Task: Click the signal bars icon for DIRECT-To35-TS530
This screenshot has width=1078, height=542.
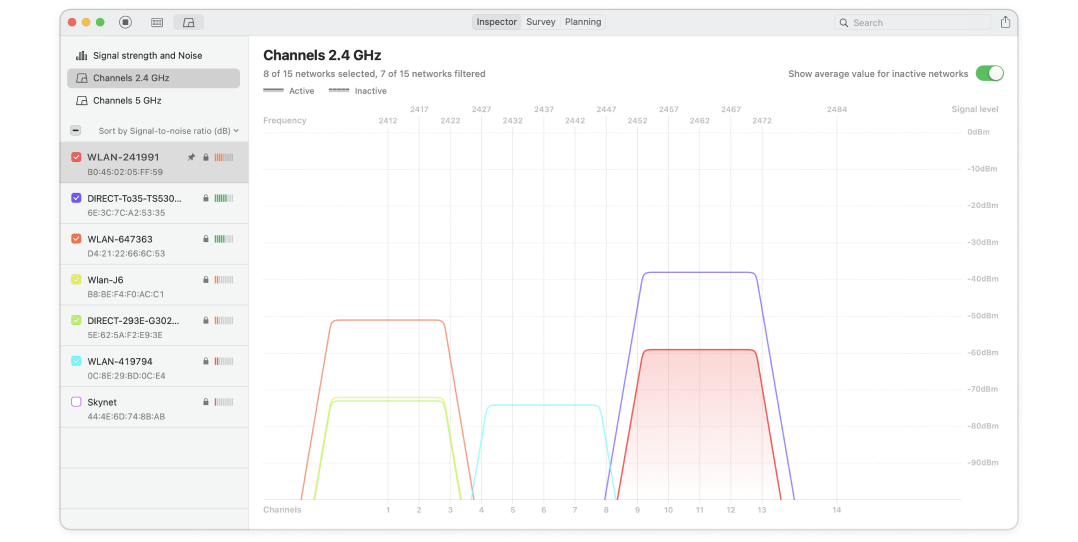Action: [x=224, y=198]
